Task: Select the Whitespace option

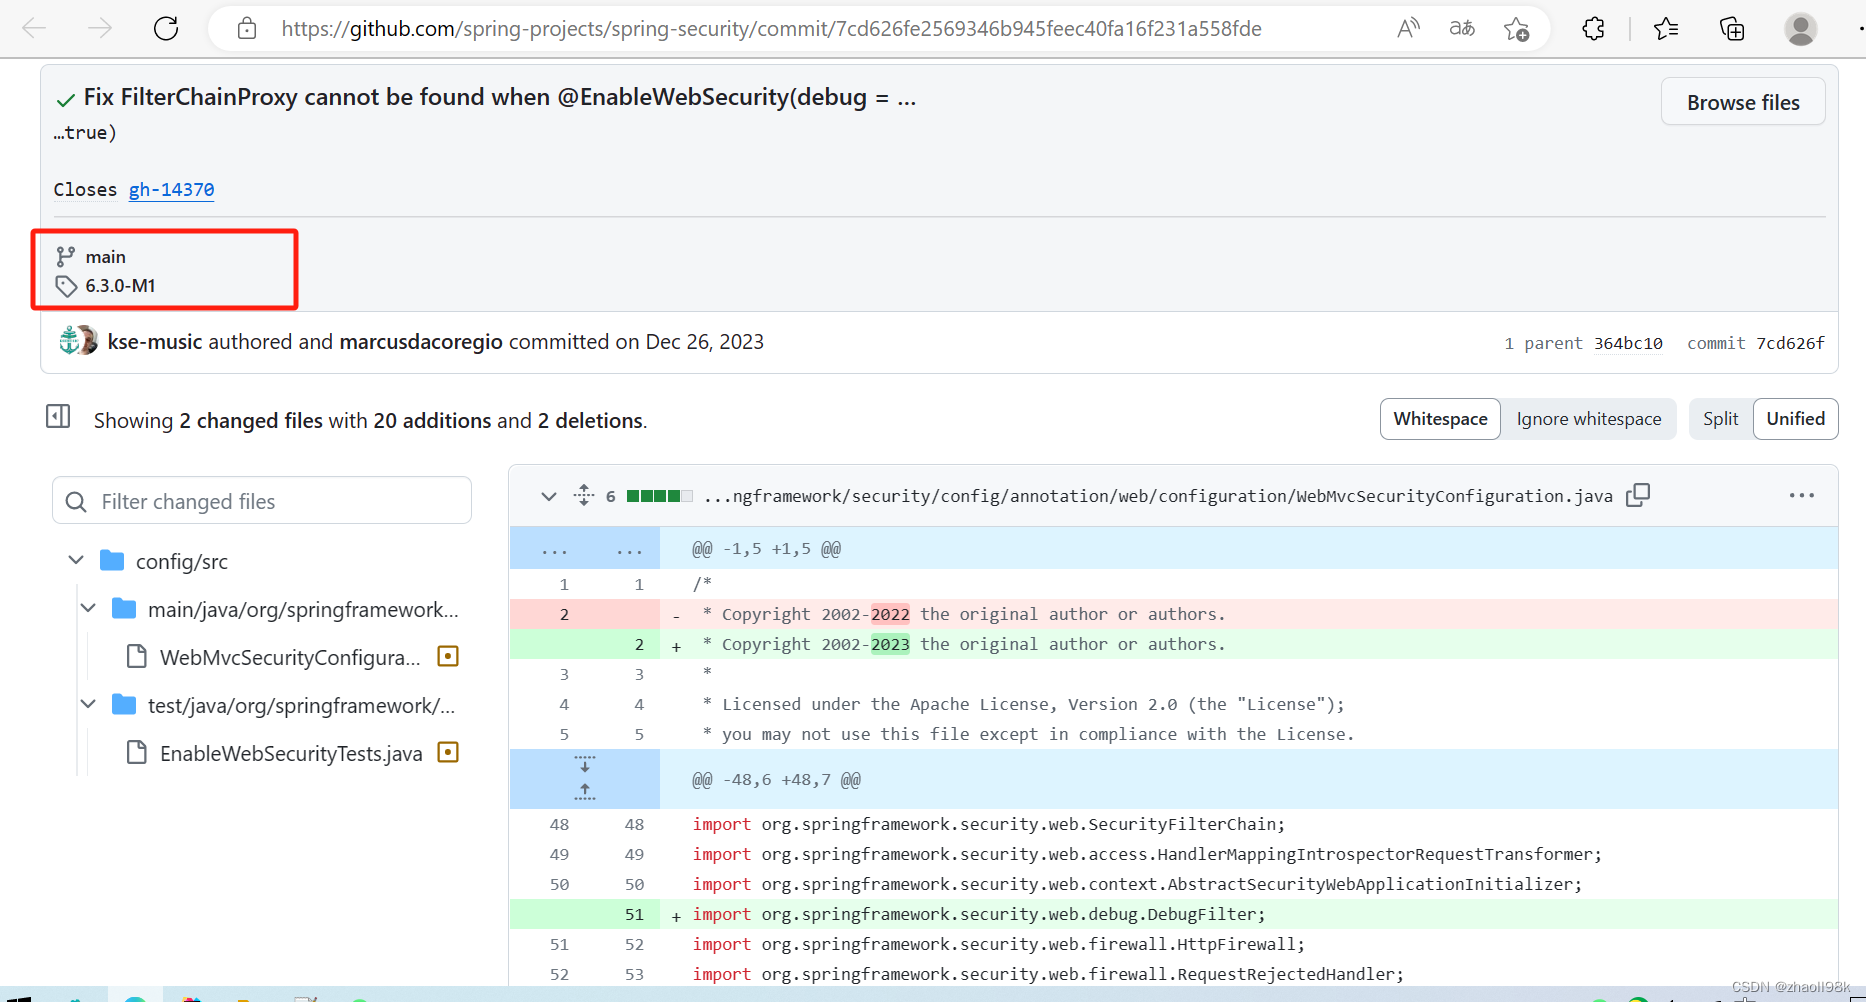Action: pos(1440,419)
